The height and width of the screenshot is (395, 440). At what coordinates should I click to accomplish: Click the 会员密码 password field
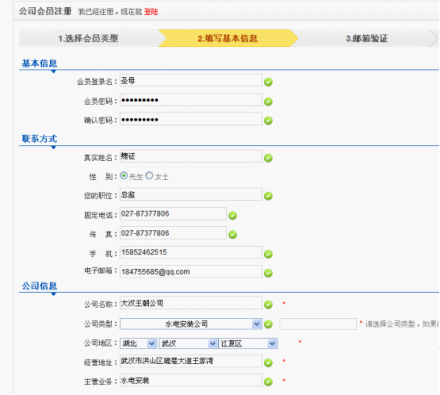click(191, 100)
